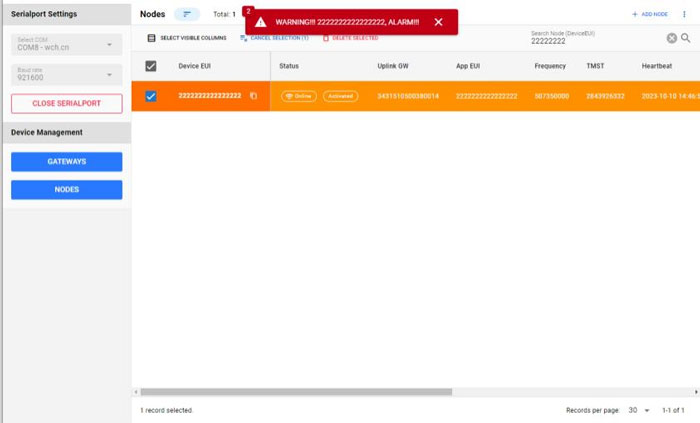The width and height of the screenshot is (700, 423).
Task: Click the Online status badge
Action: tap(298, 96)
